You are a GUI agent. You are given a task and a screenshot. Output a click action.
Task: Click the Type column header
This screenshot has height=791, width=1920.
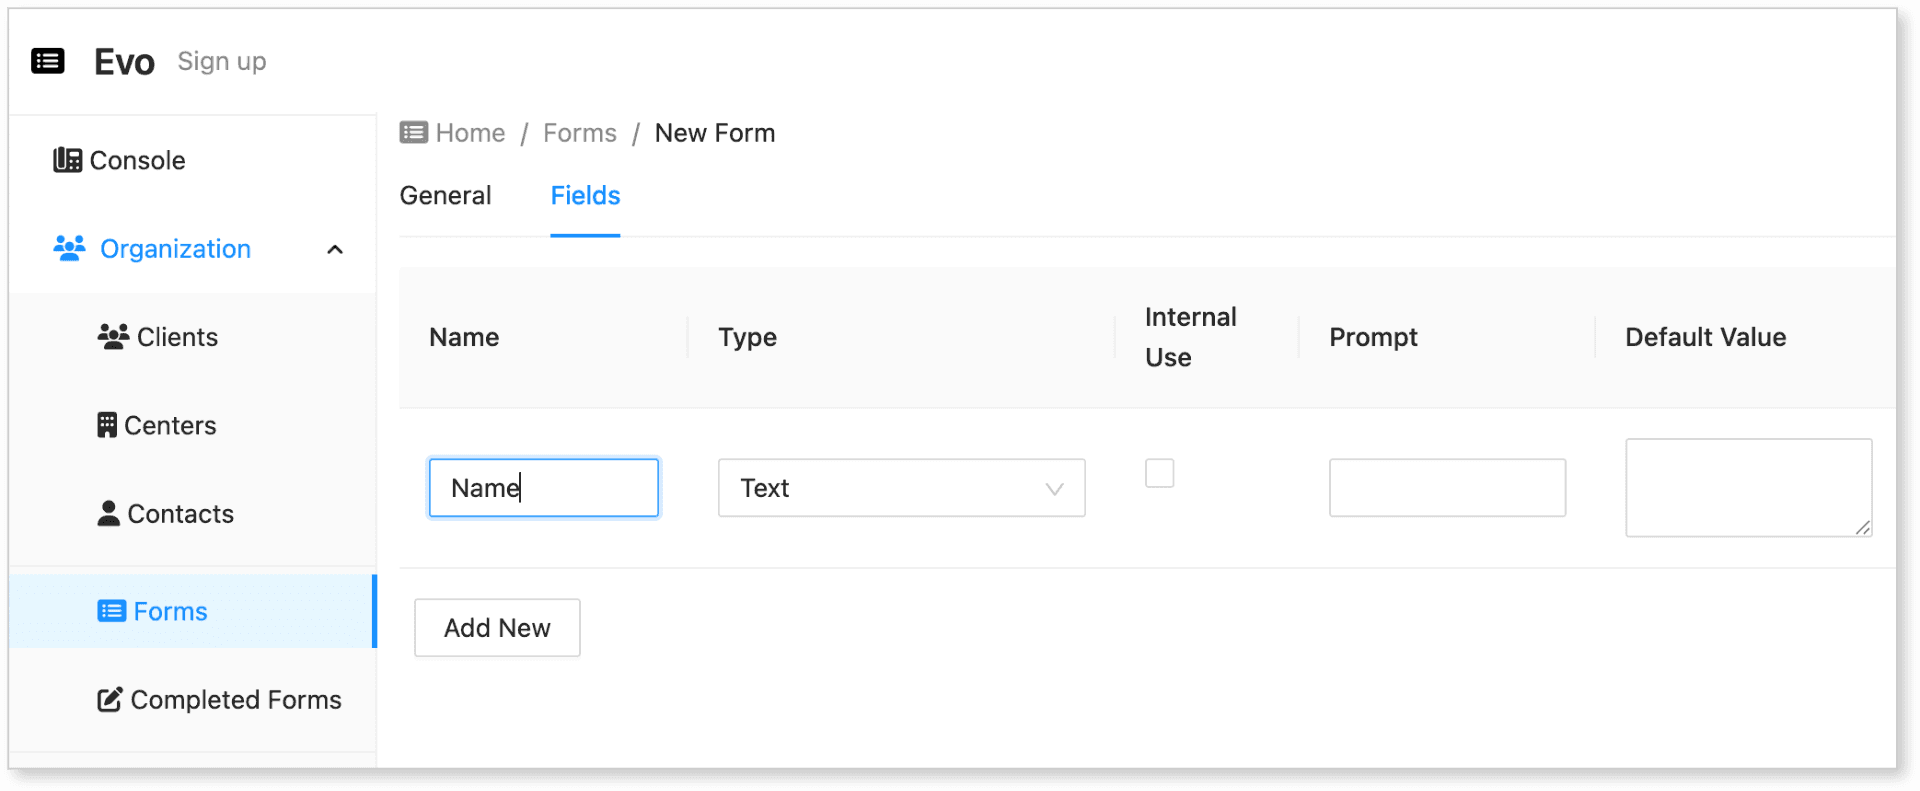[747, 337]
